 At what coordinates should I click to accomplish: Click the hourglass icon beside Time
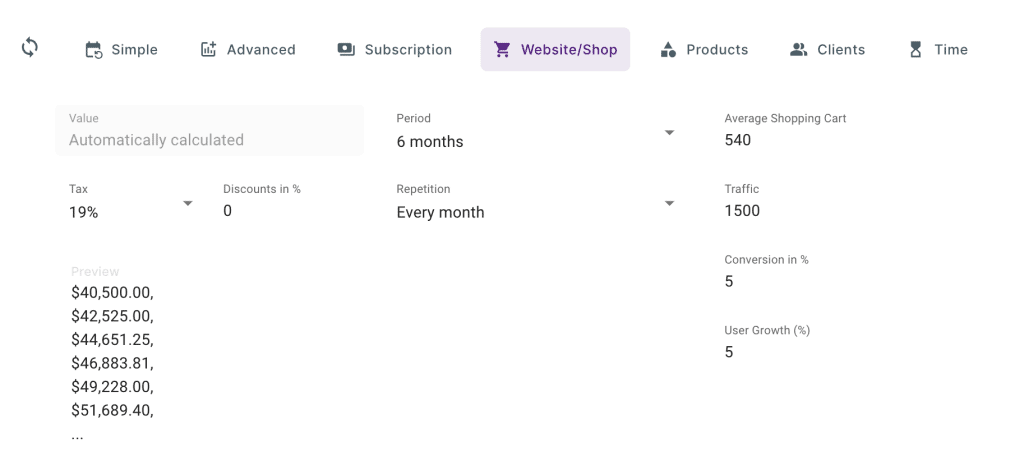(x=915, y=50)
